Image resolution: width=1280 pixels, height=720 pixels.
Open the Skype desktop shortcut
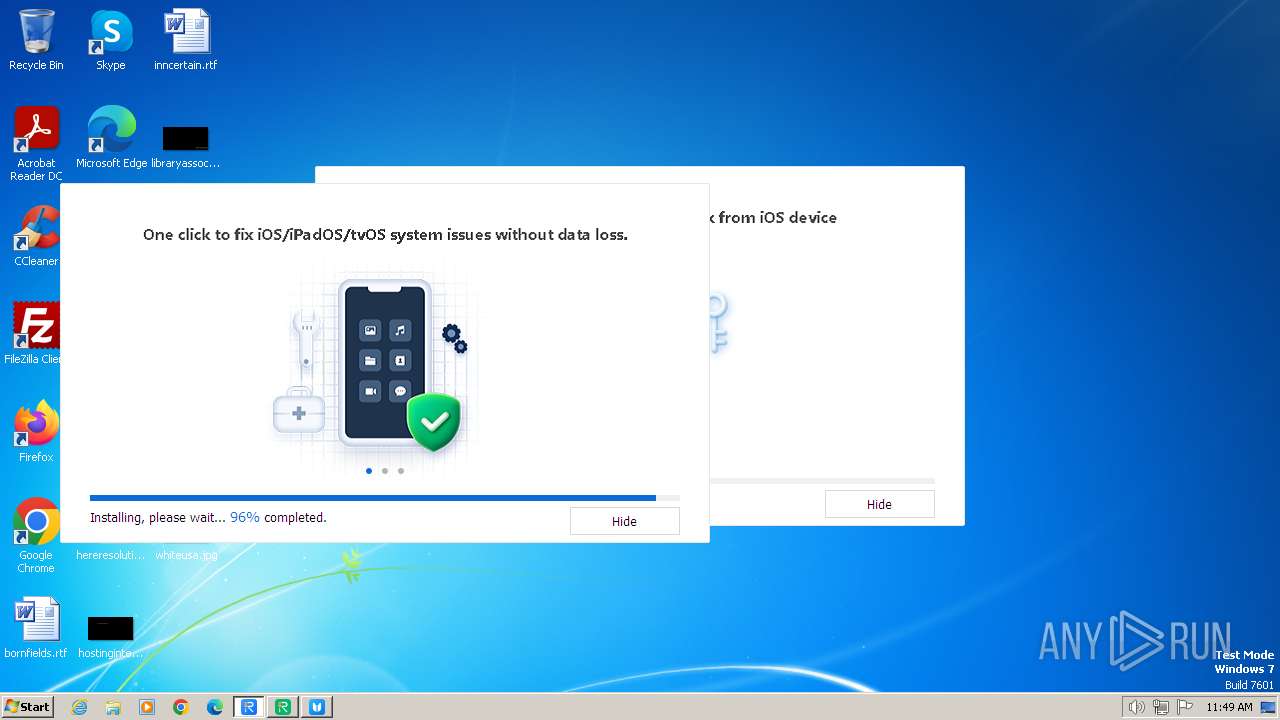(110, 40)
